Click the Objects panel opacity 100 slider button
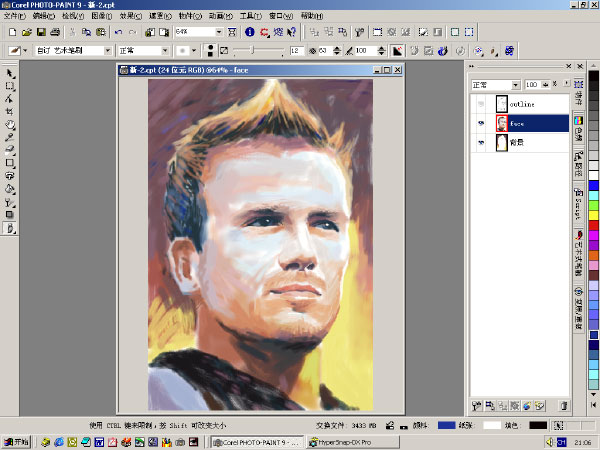The width and height of the screenshot is (600, 450). click(545, 85)
